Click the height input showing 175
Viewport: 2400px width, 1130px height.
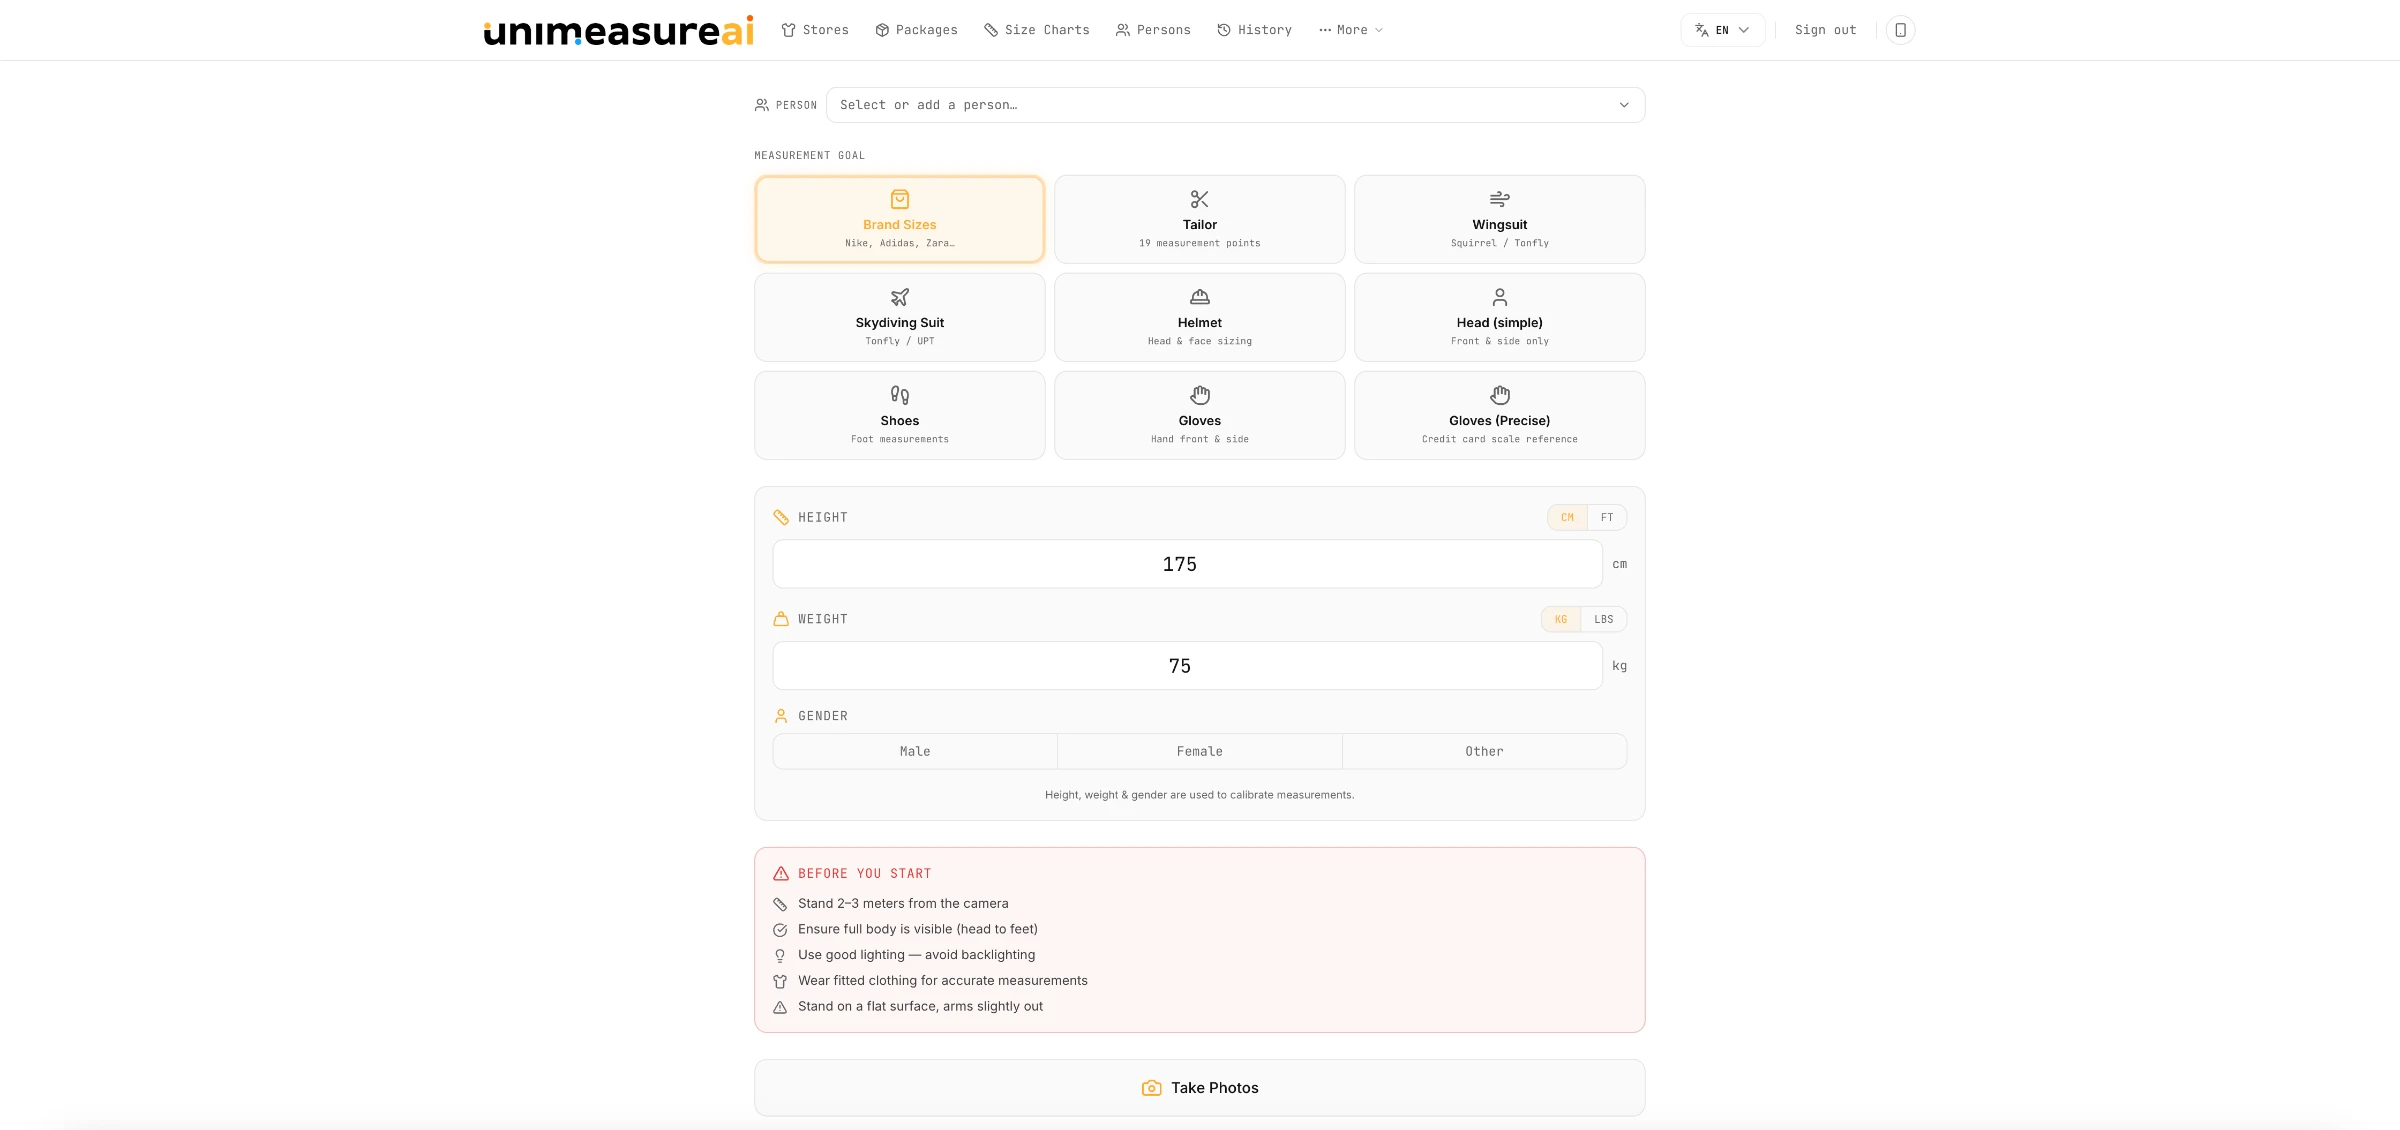[x=1188, y=564]
